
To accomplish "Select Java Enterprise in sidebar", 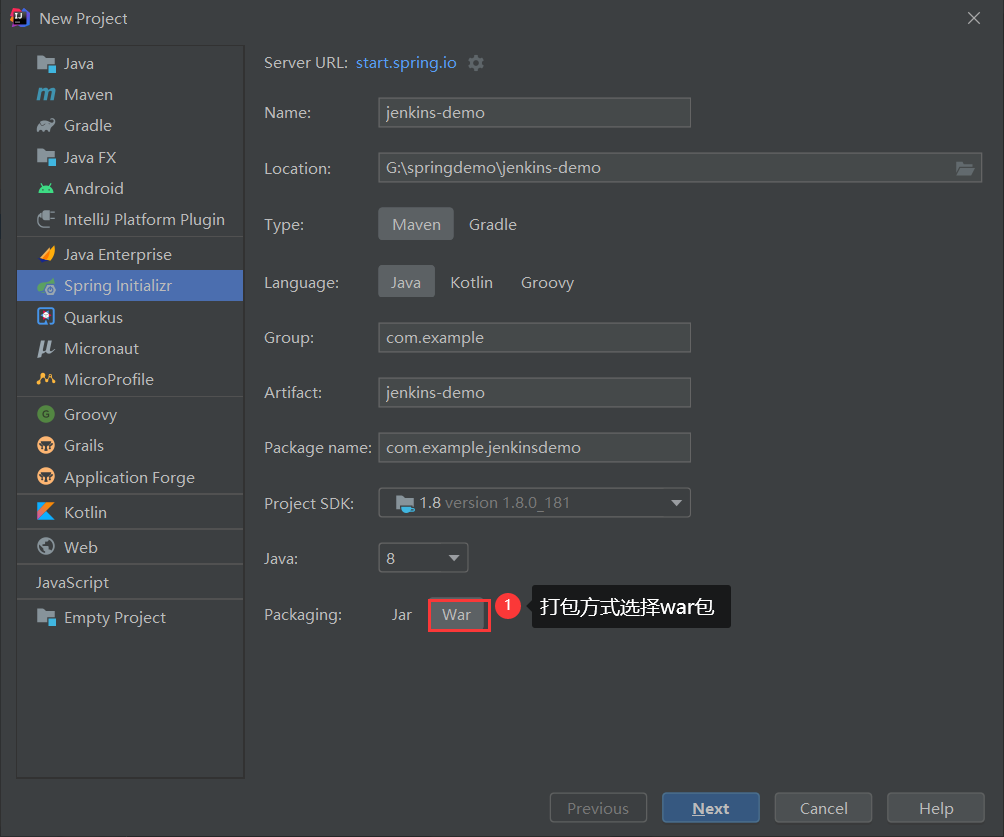I will (117, 255).
